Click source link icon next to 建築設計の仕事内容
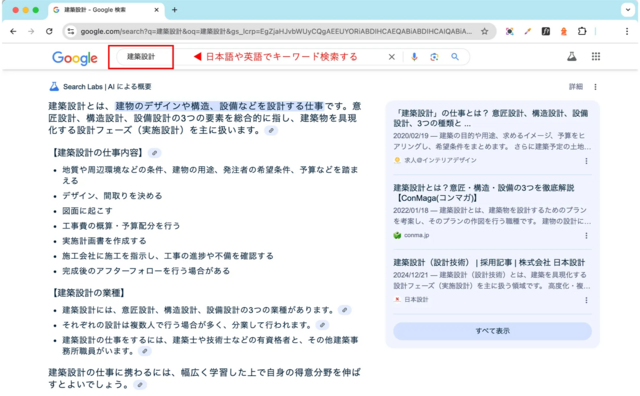The image size is (640, 396). pyautogui.click(x=154, y=153)
